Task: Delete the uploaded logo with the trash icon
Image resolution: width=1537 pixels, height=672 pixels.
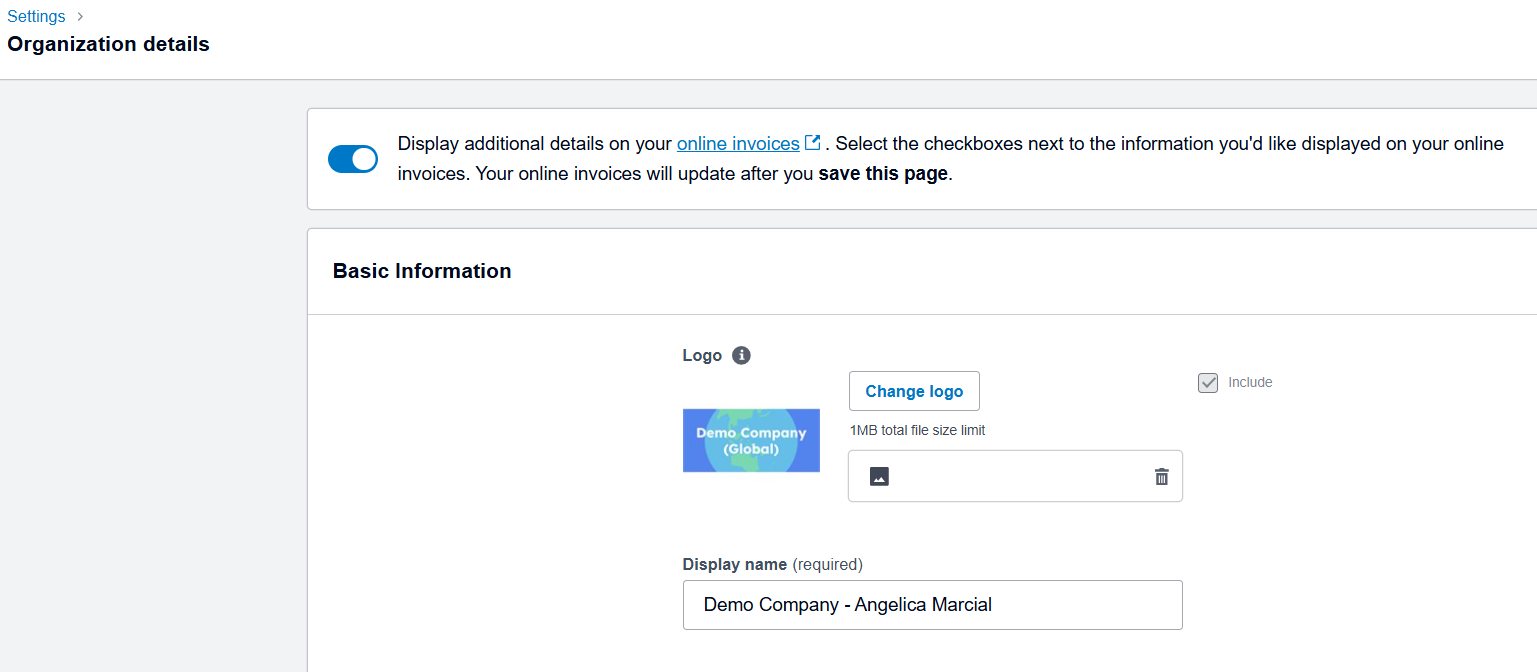Action: click(x=1161, y=476)
